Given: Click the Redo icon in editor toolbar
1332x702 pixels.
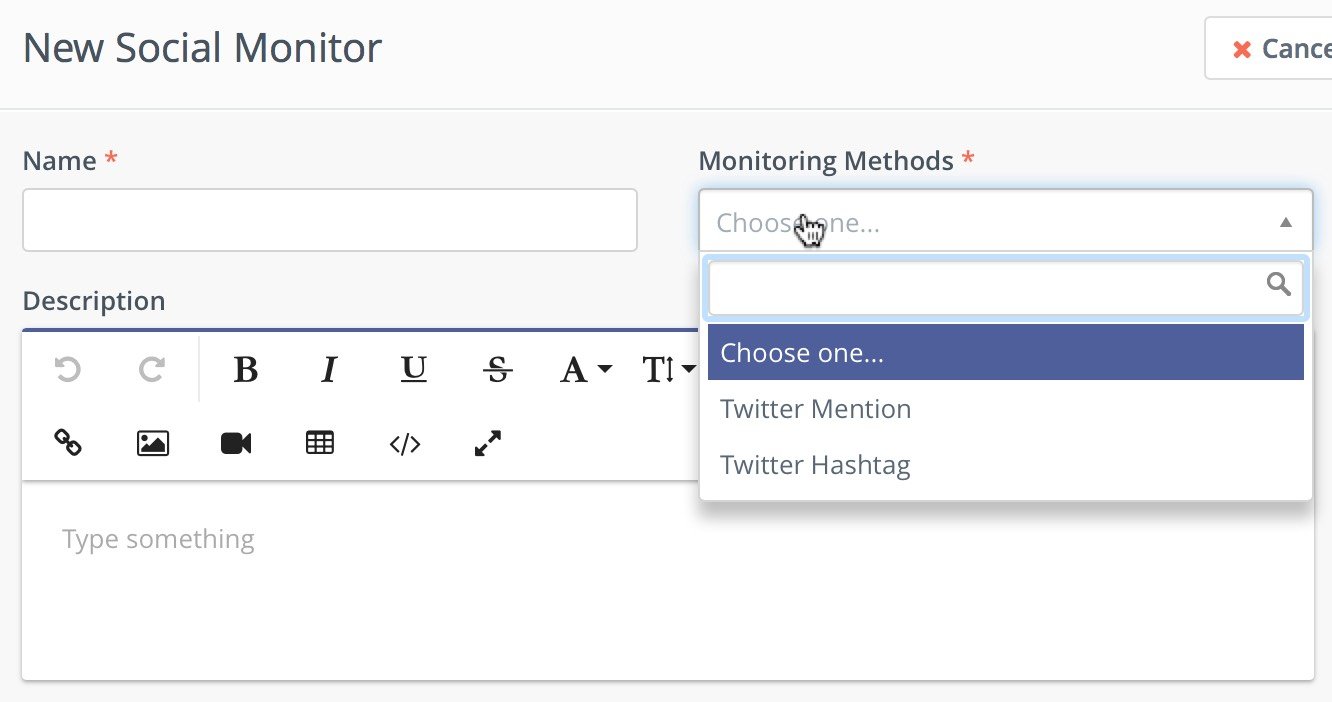Looking at the screenshot, I should point(152,371).
